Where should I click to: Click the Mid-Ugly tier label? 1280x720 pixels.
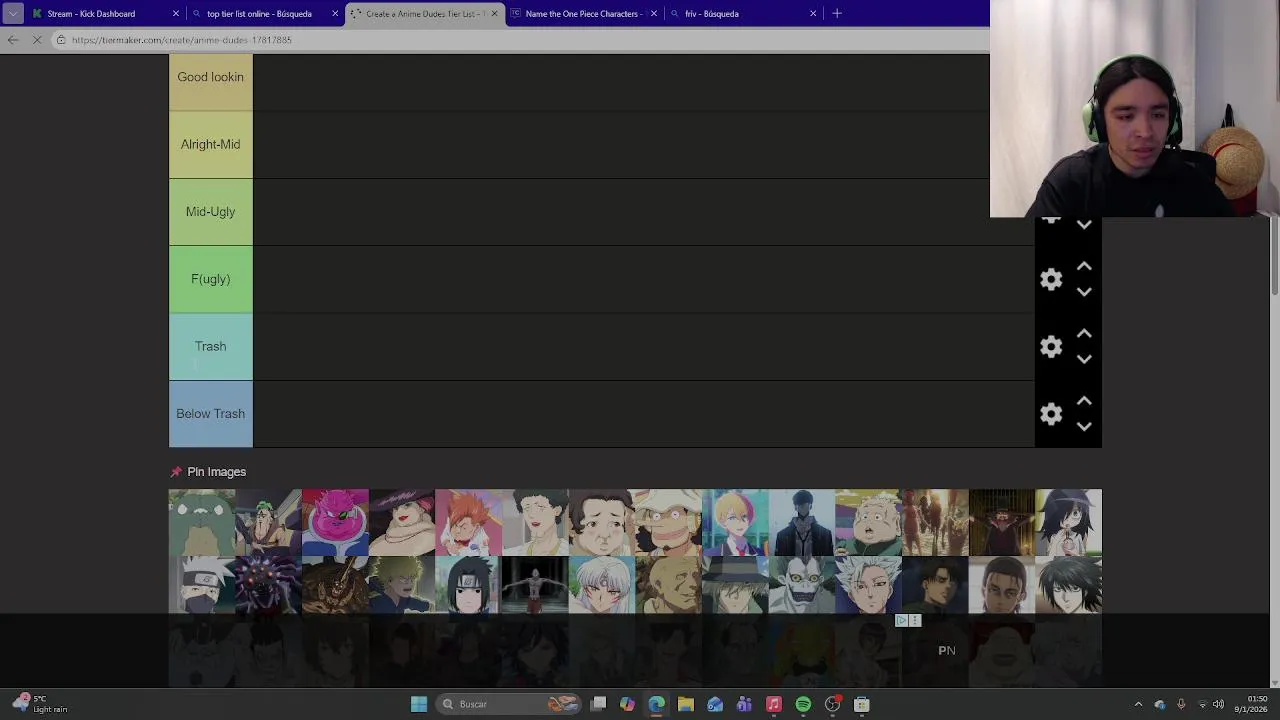point(210,212)
